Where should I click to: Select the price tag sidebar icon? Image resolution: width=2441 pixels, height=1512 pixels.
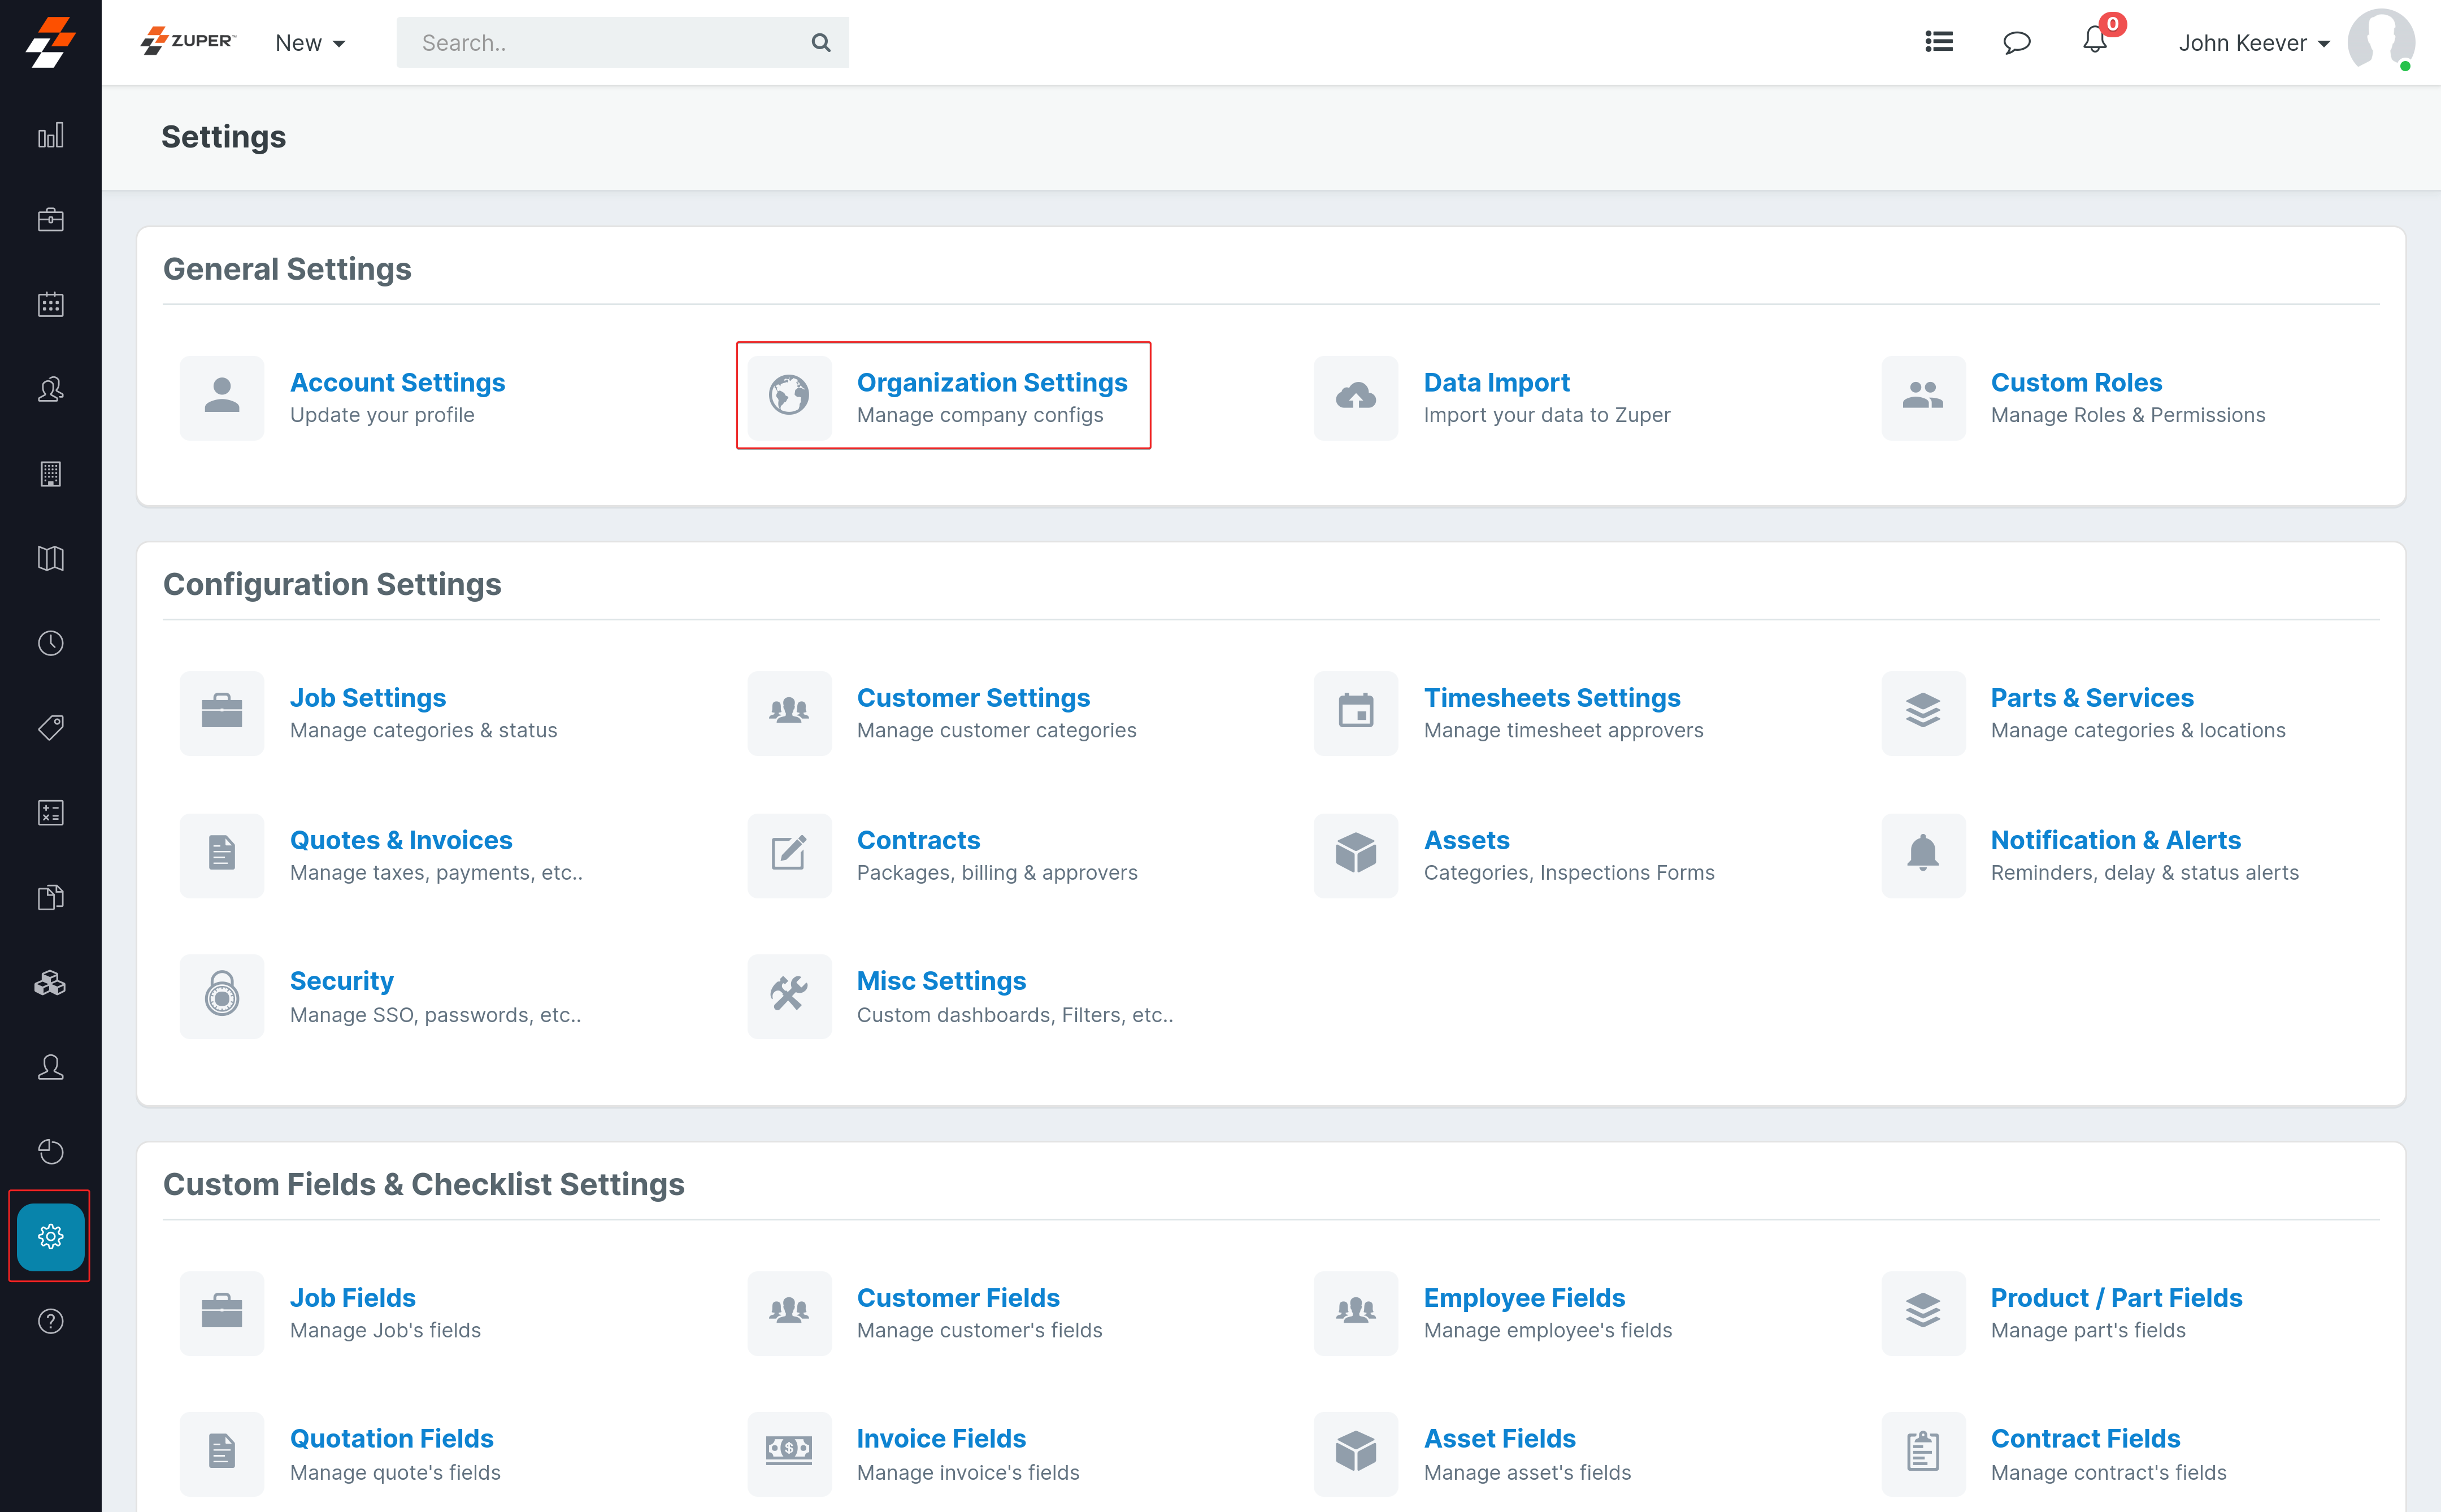pos(50,727)
